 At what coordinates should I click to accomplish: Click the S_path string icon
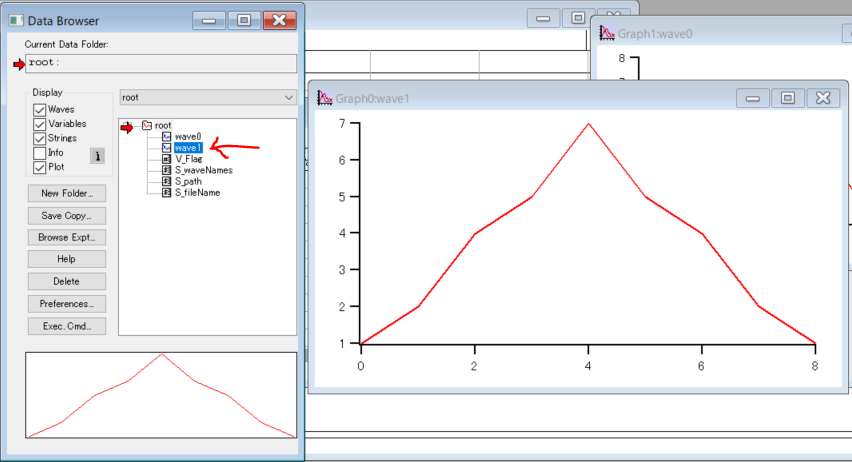click(x=166, y=181)
